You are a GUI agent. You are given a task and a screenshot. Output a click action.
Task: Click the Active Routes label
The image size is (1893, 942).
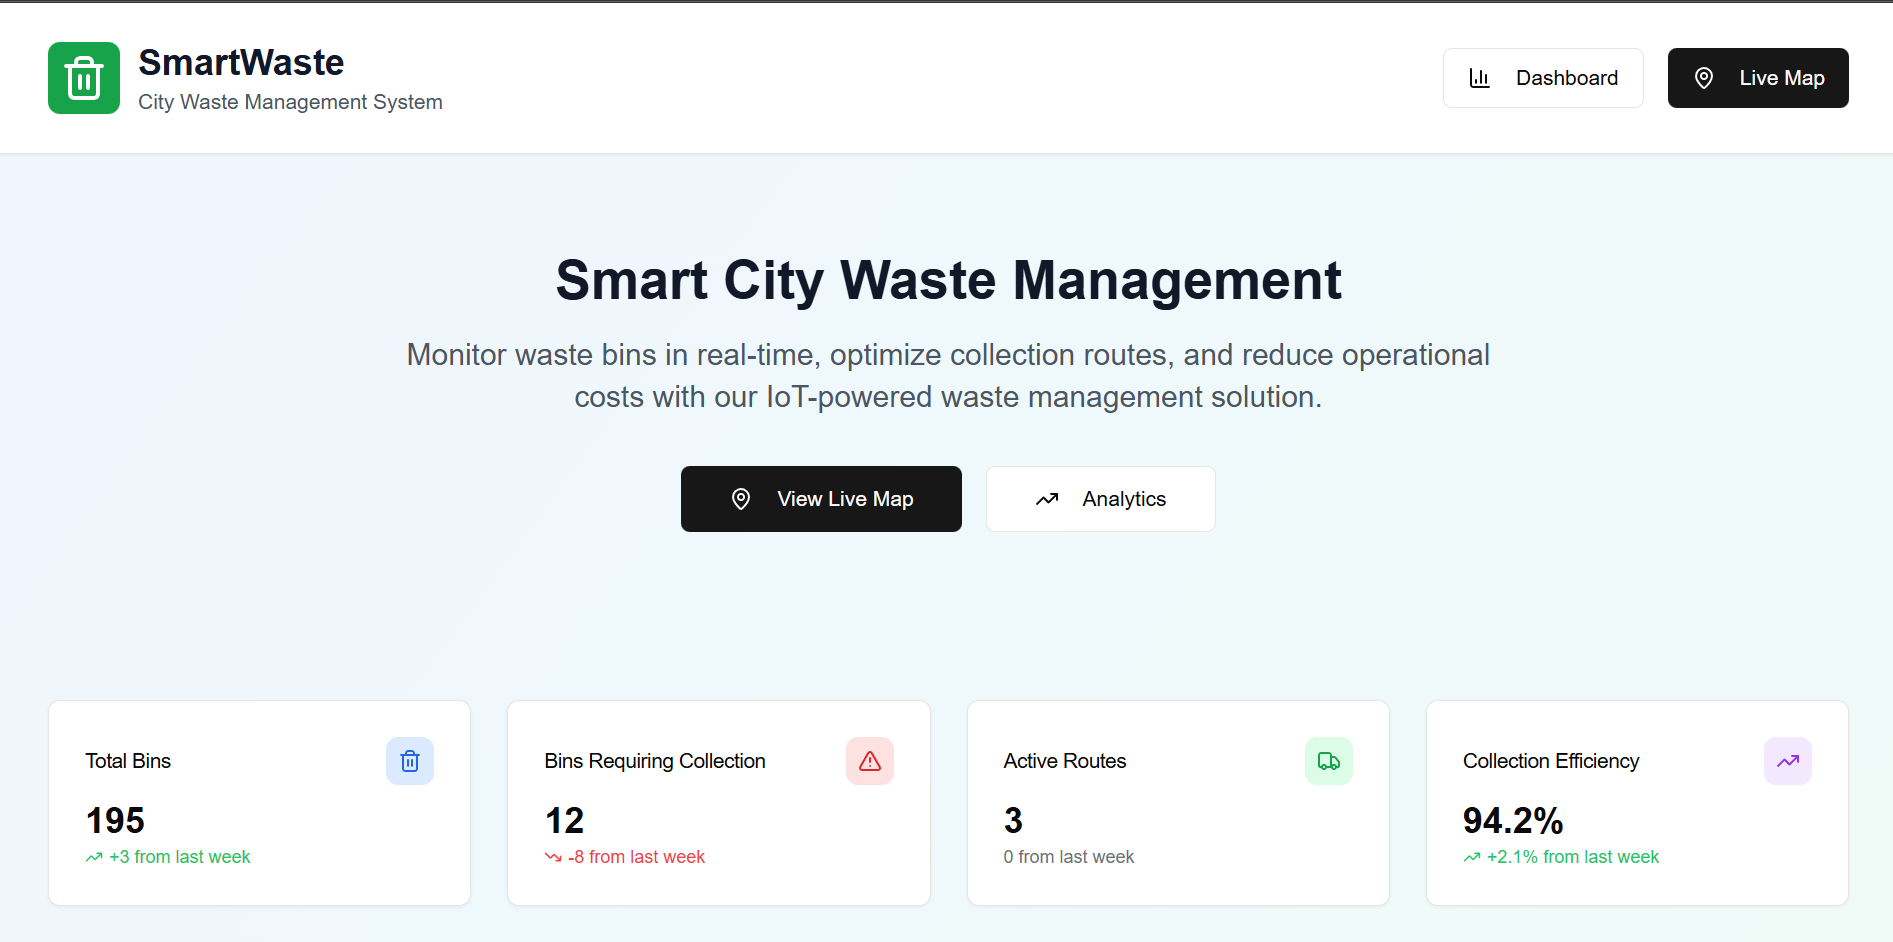click(x=1065, y=761)
